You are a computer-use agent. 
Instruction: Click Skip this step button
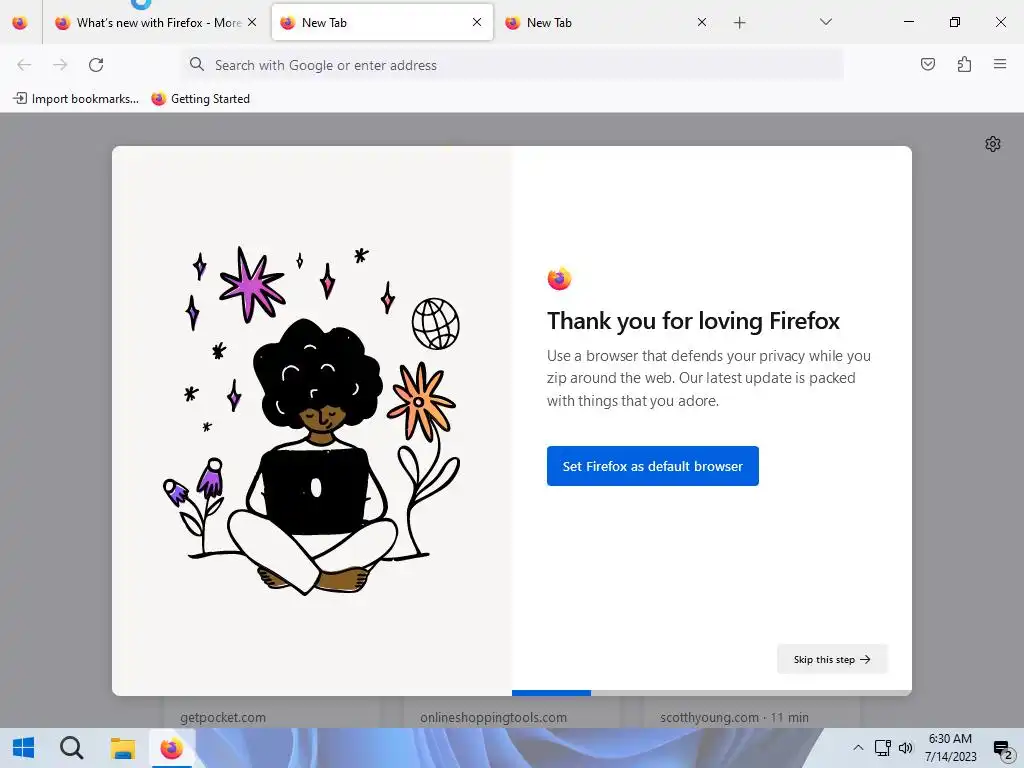(832, 659)
